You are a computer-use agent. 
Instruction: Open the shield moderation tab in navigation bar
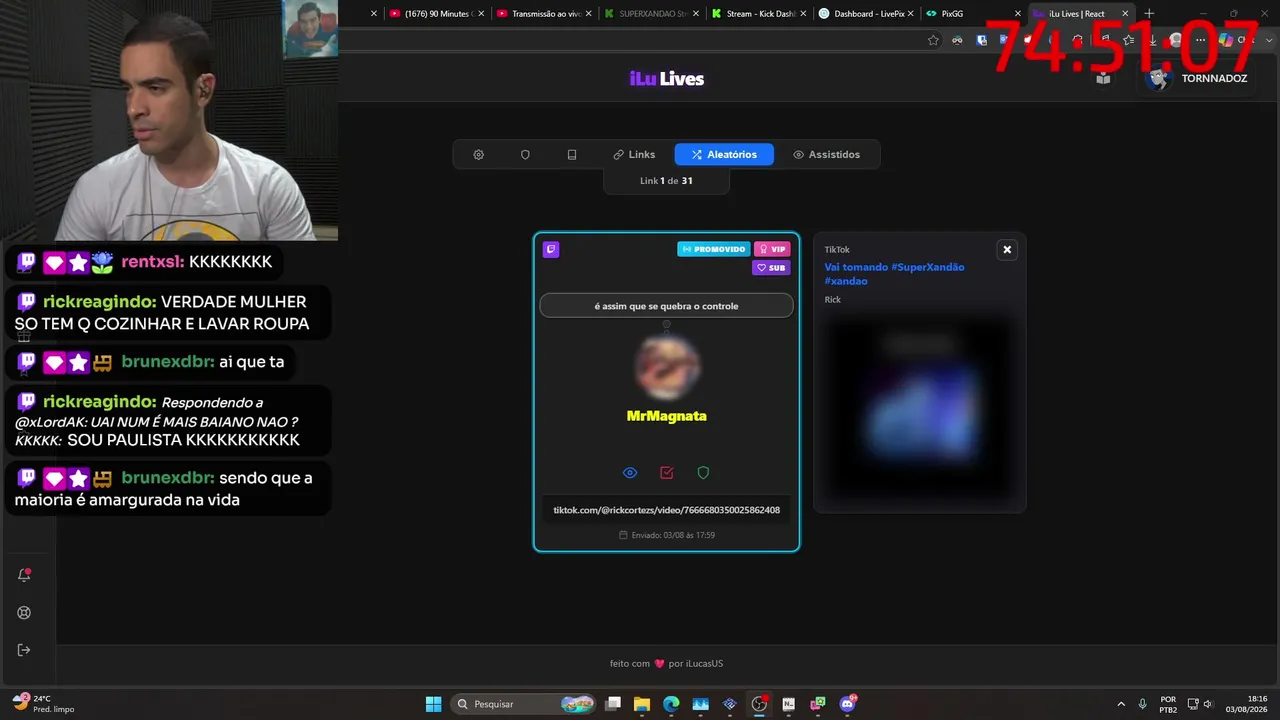525,155
